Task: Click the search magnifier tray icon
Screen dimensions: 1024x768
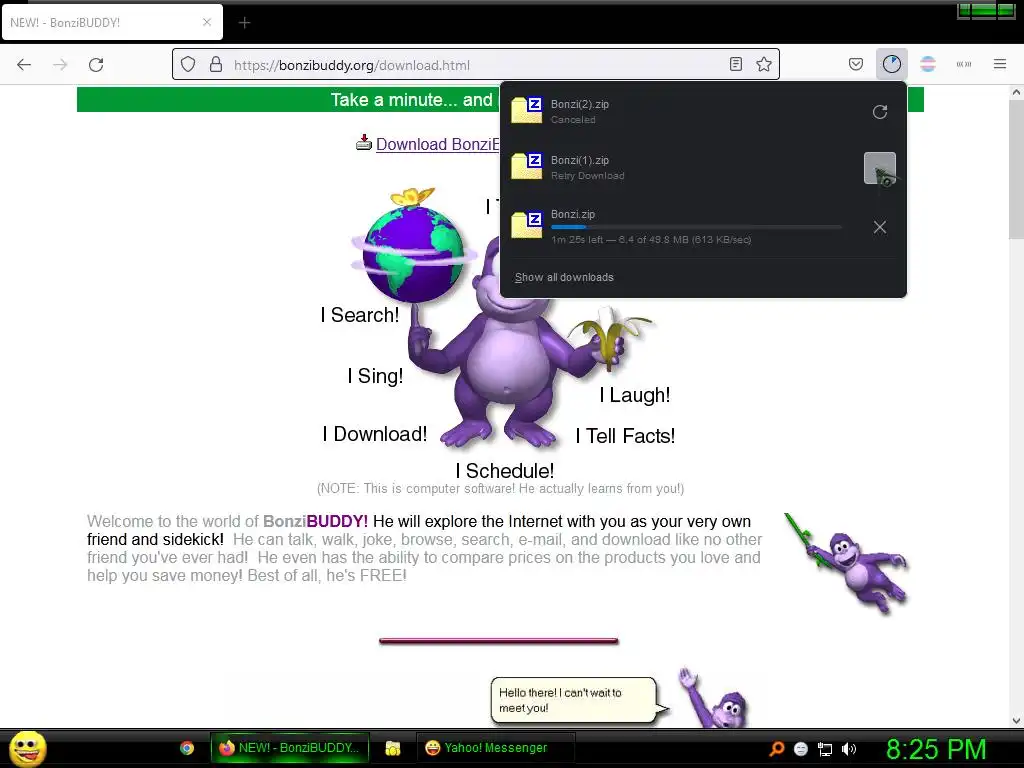Action: [x=776, y=748]
